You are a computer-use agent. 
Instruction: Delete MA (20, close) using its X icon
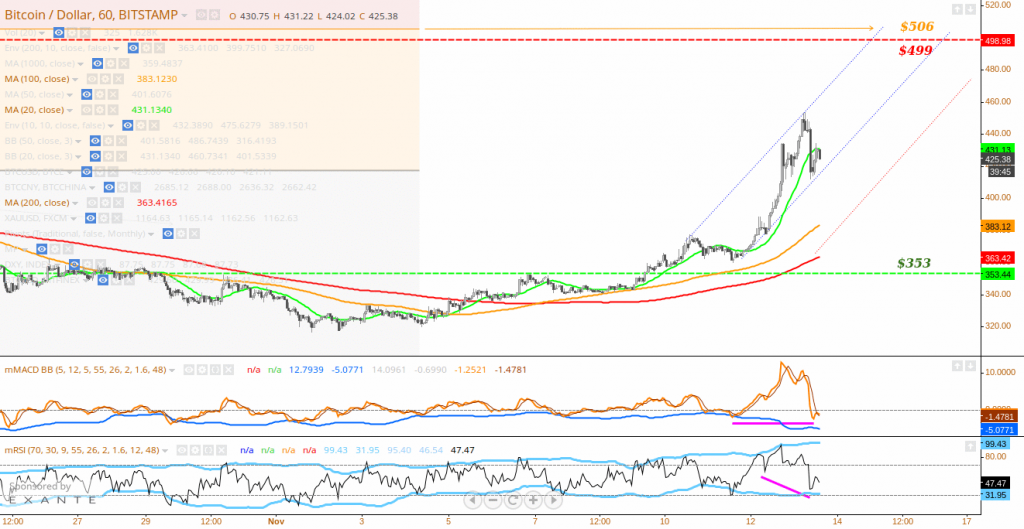113,110
